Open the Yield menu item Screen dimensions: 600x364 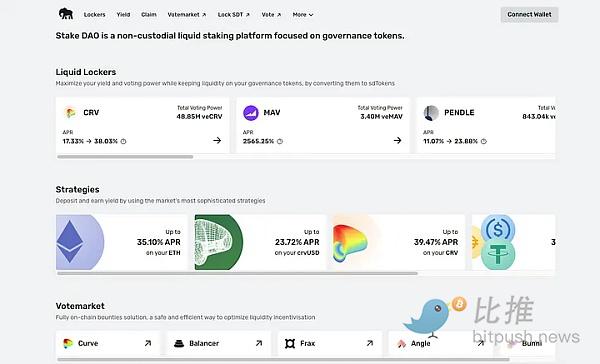123,15
